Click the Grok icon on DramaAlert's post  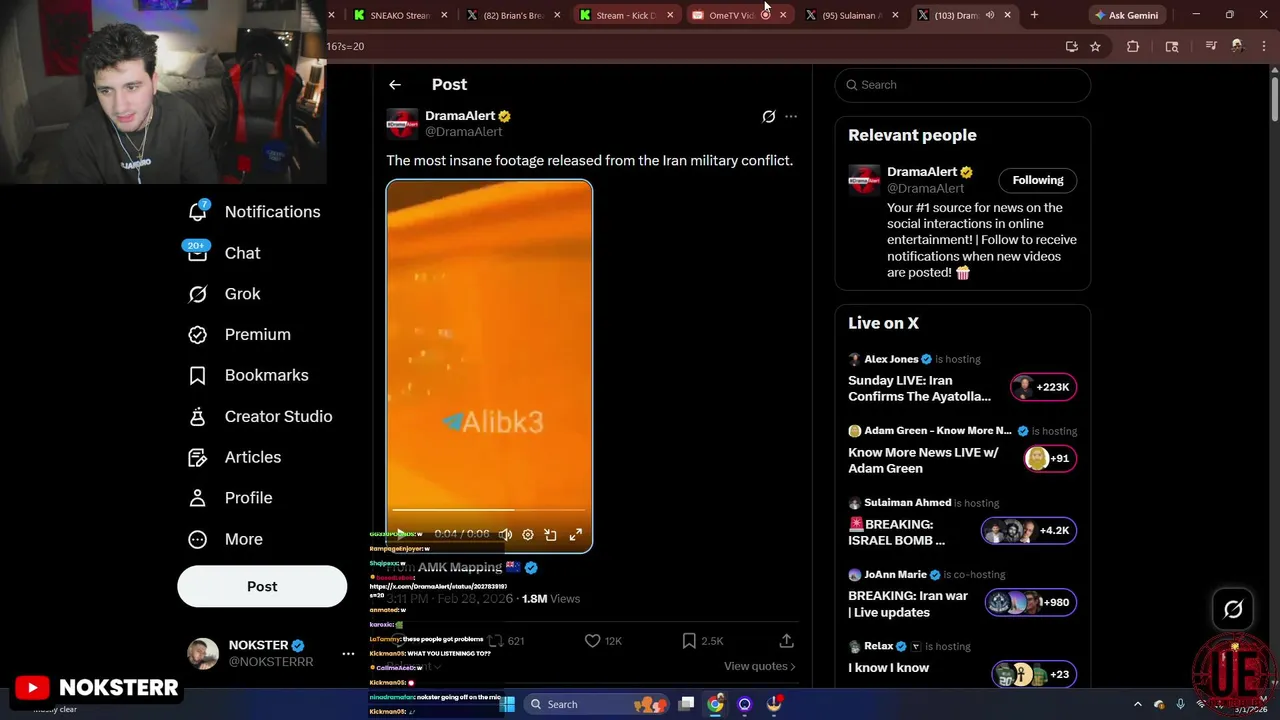[768, 117]
